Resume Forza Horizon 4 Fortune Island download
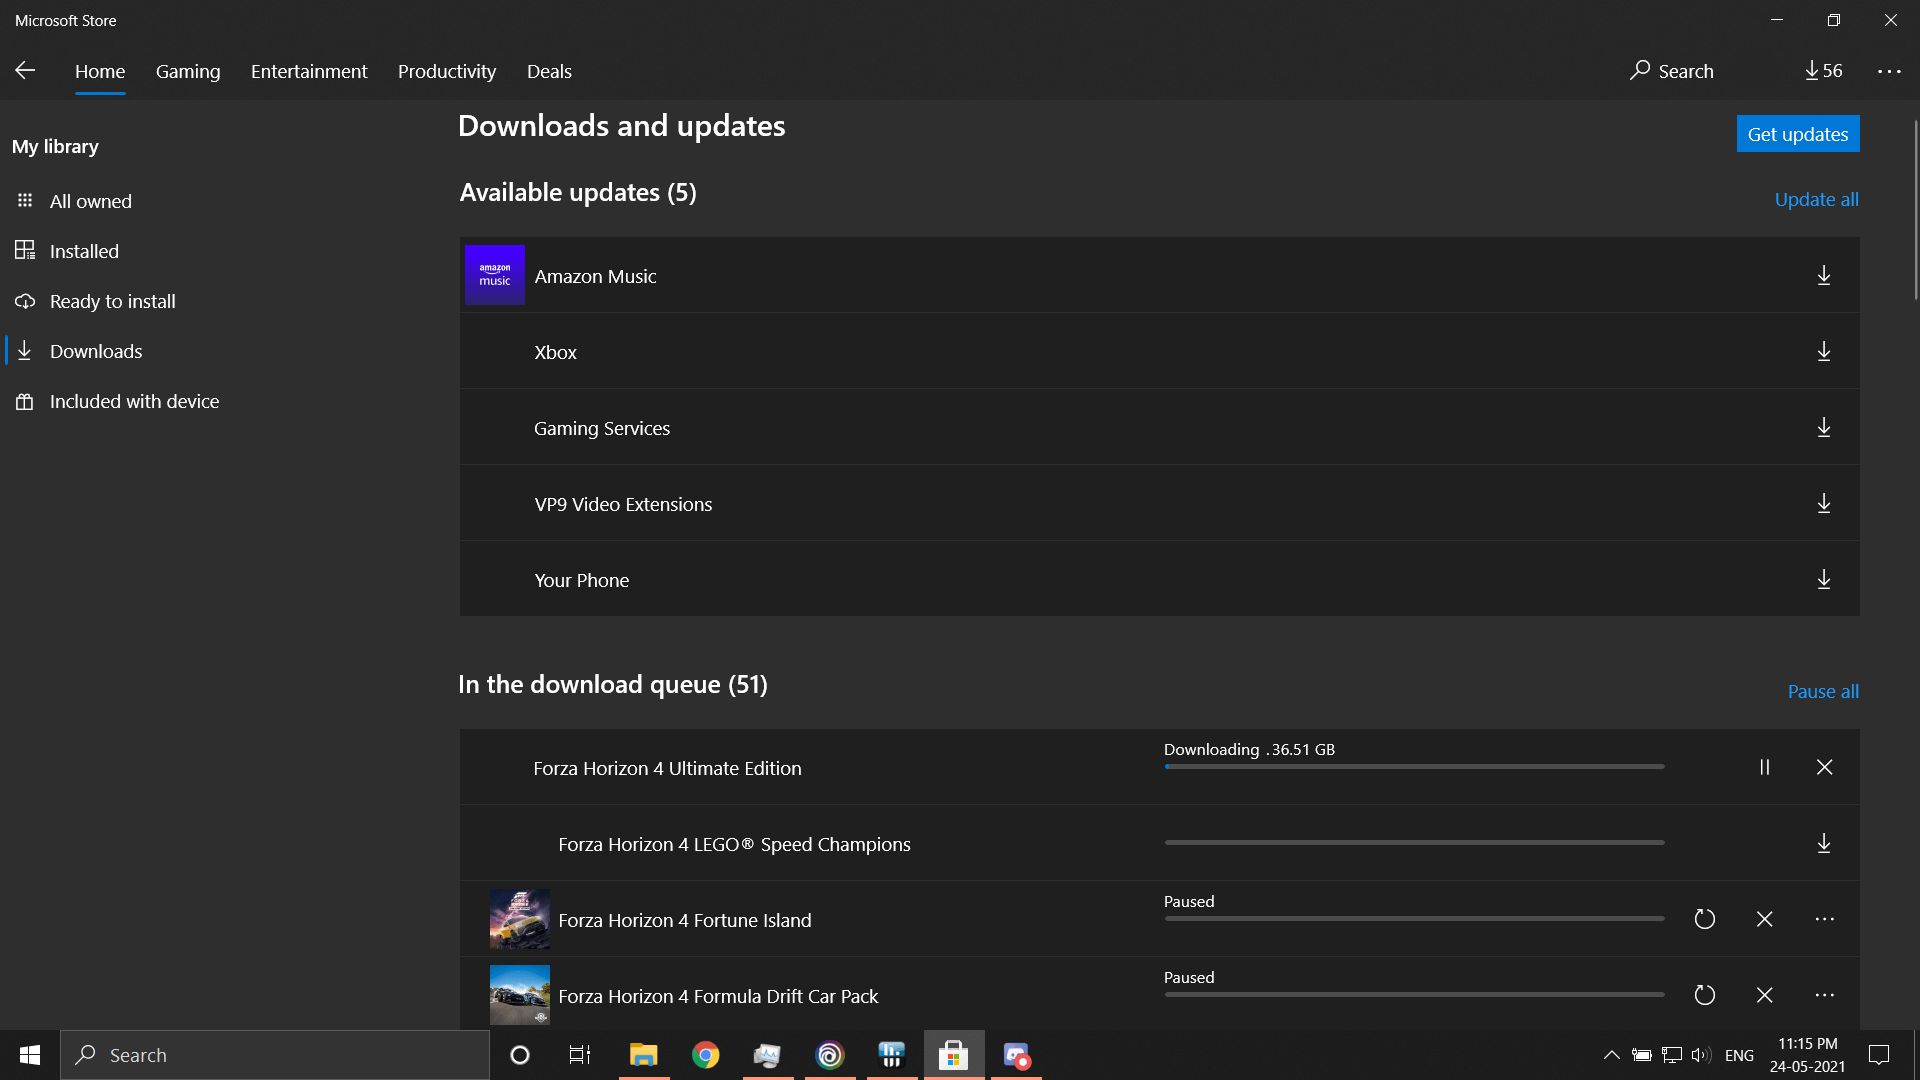 click(1705, 919)
